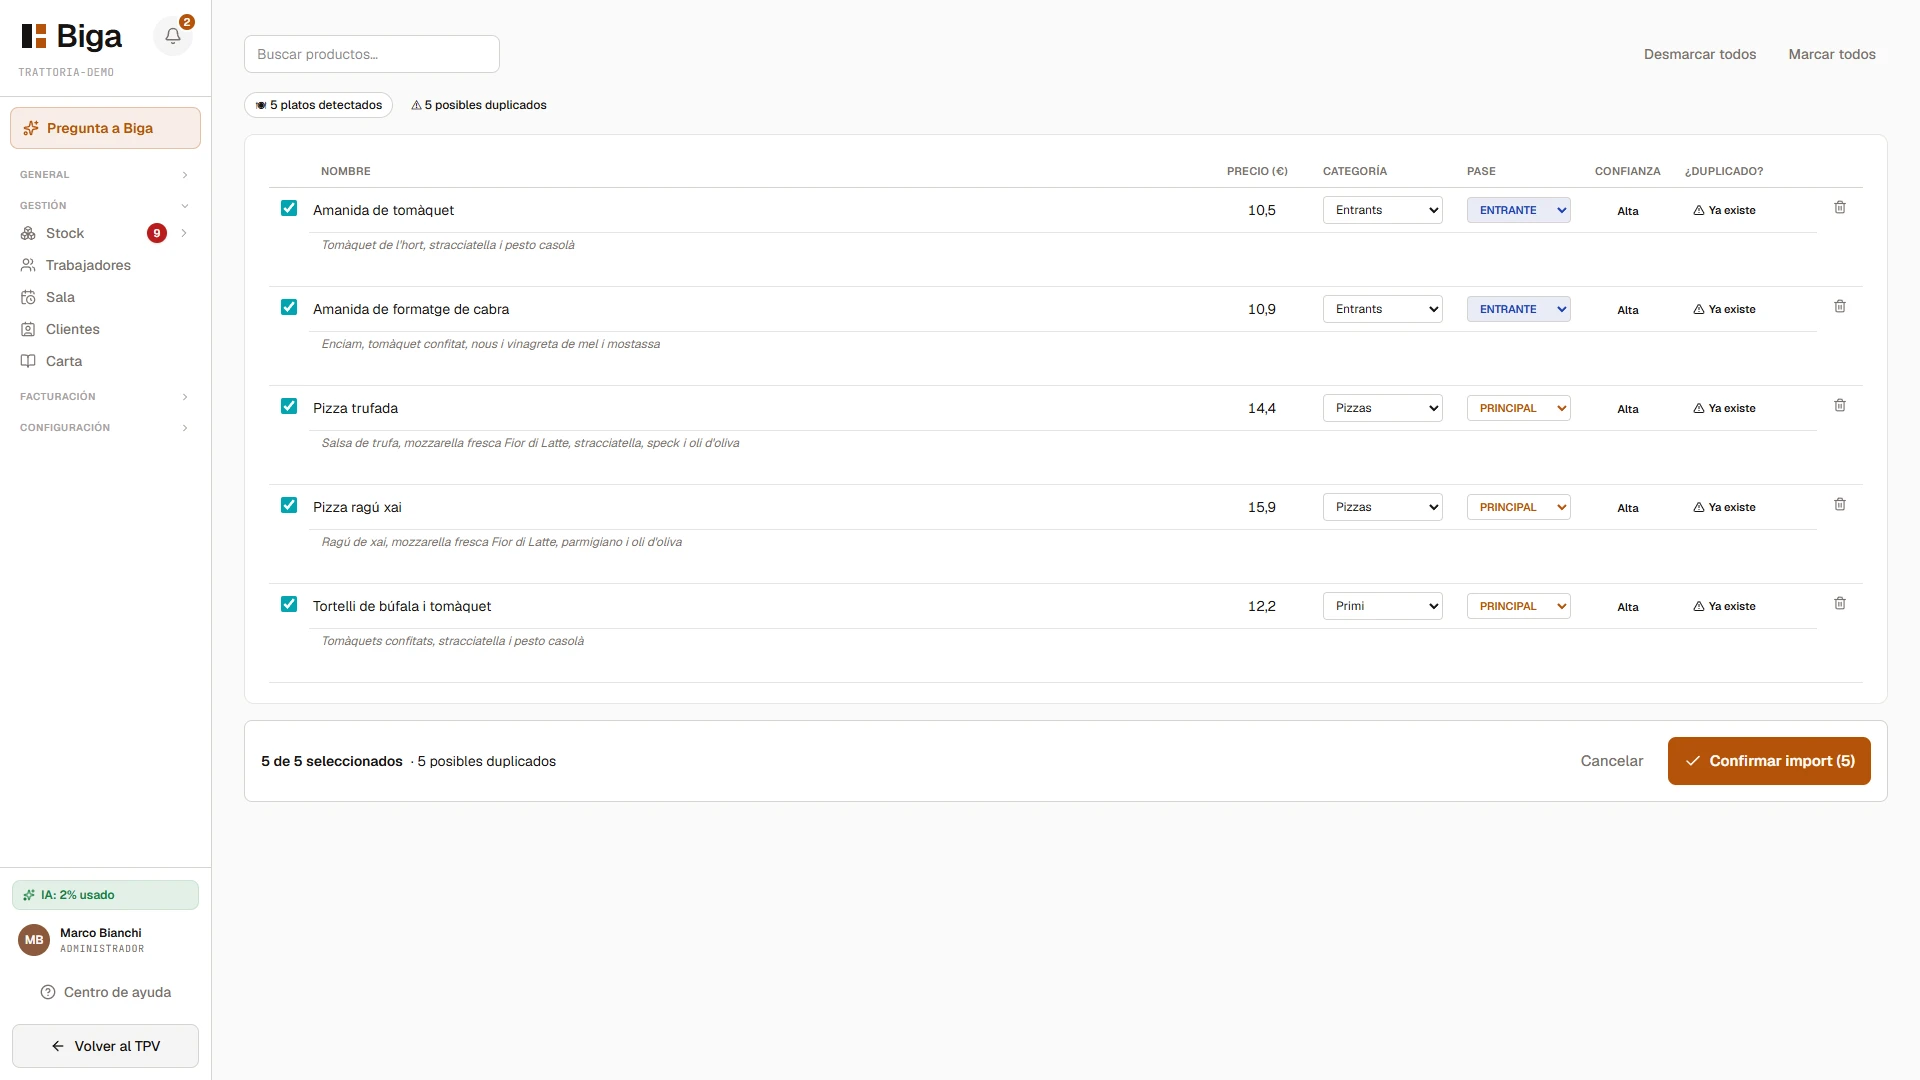This screenshot has width=1920, height=1080.
Task: Change ENTRANTE pase for Amanida de tomàquet
Action: 1519,210
